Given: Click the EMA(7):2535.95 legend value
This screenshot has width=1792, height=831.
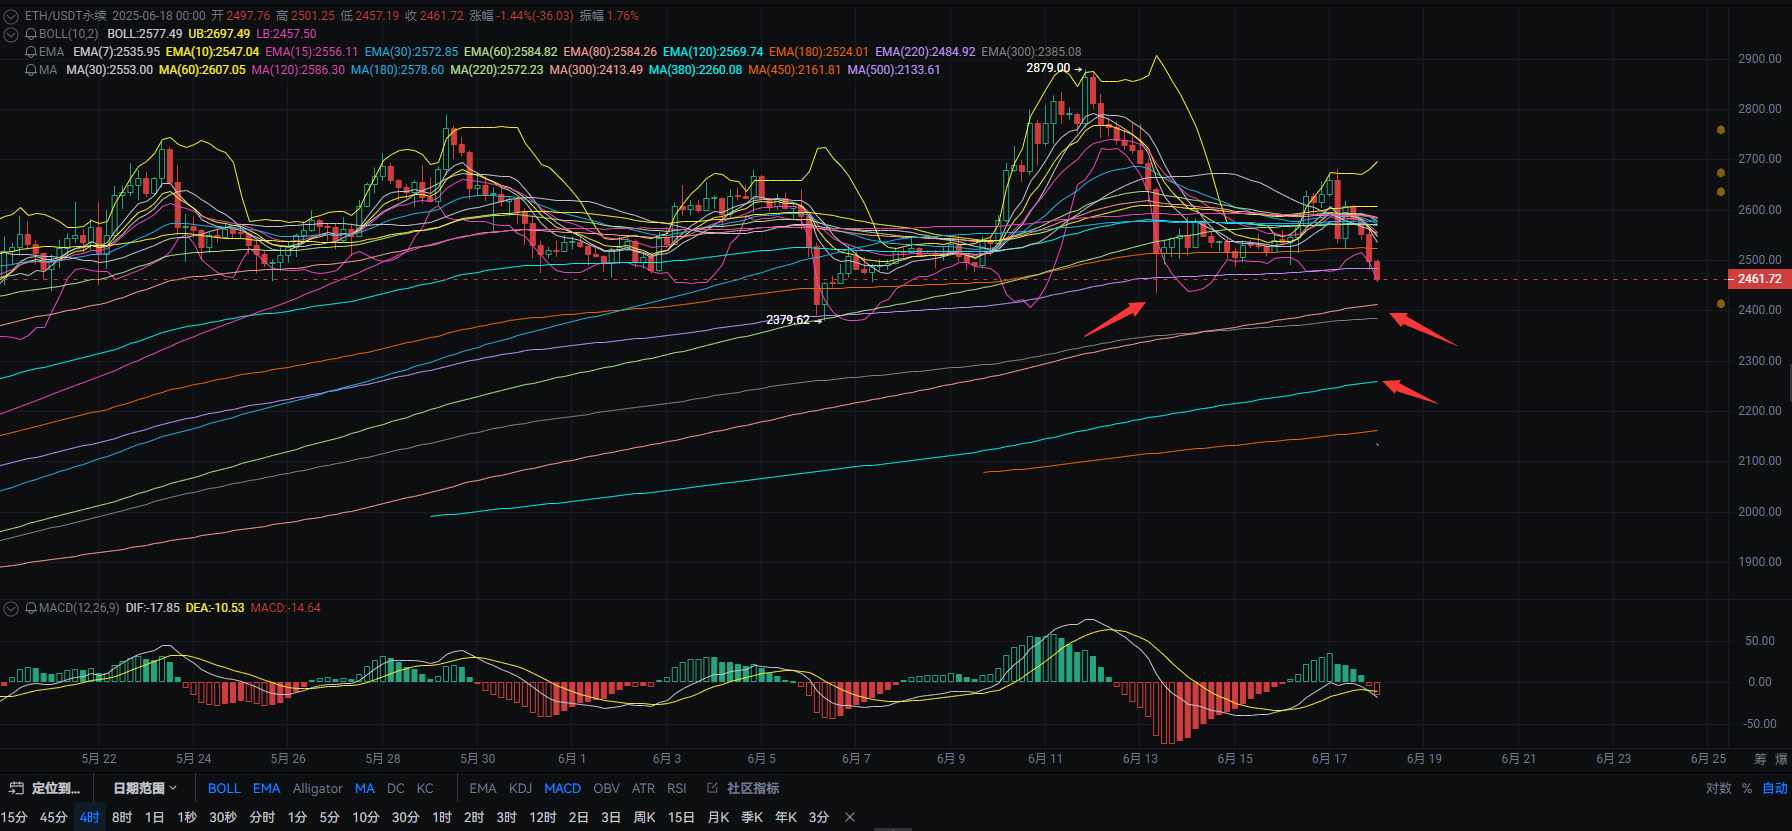Looking at the screenshot, I should pyautogui.click(x=116, y=52).
